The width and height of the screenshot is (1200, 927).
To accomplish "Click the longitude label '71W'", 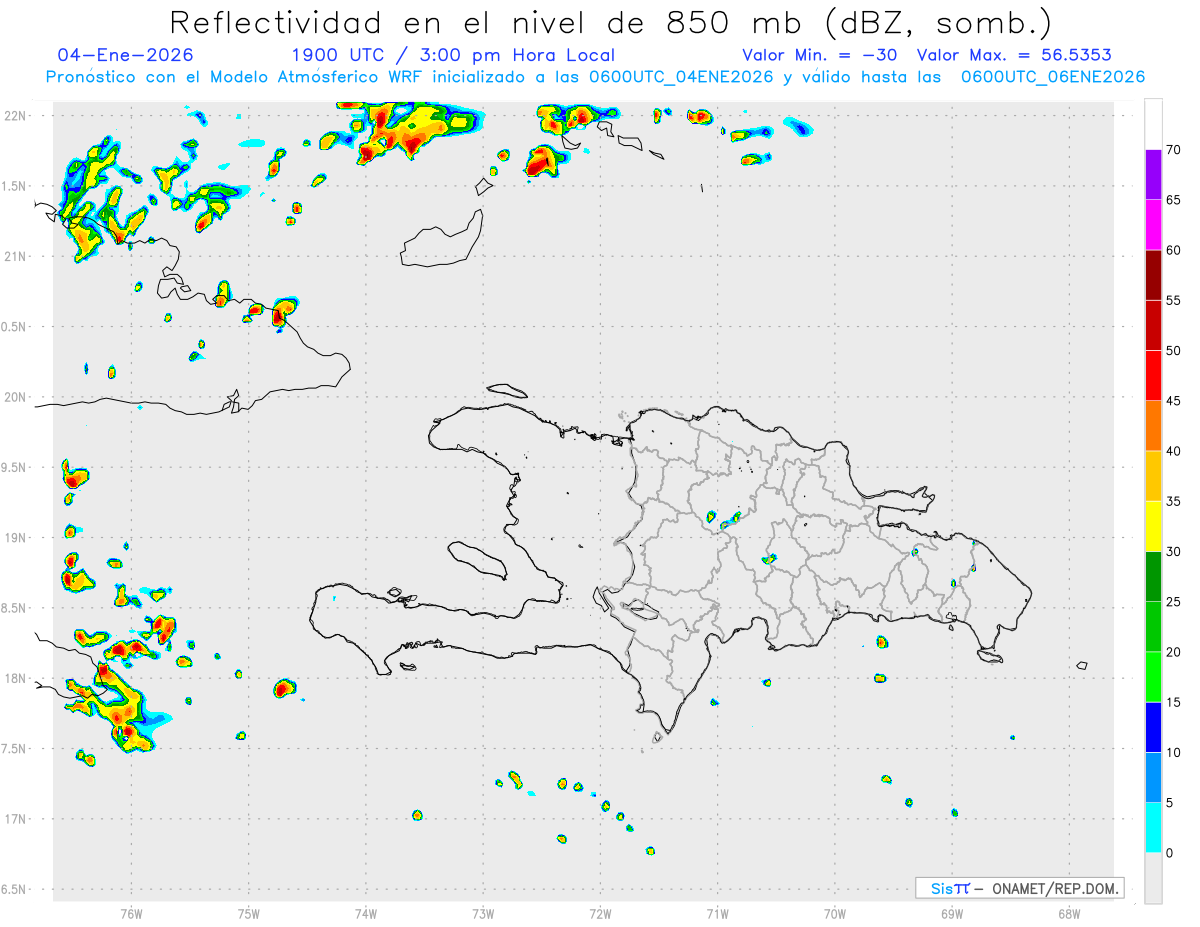I will (717, 913).
